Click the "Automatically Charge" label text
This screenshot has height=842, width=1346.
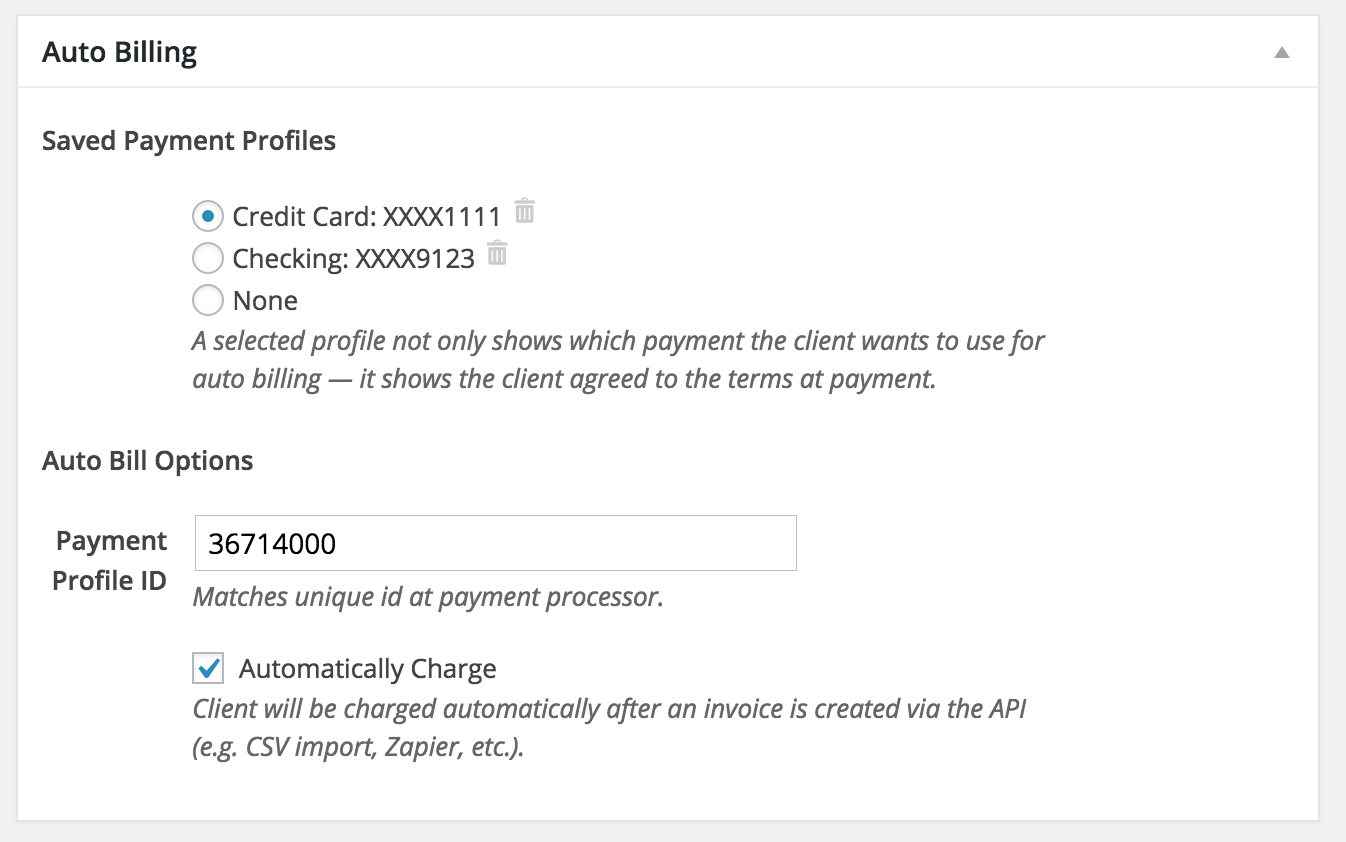[x=367, y=669]
